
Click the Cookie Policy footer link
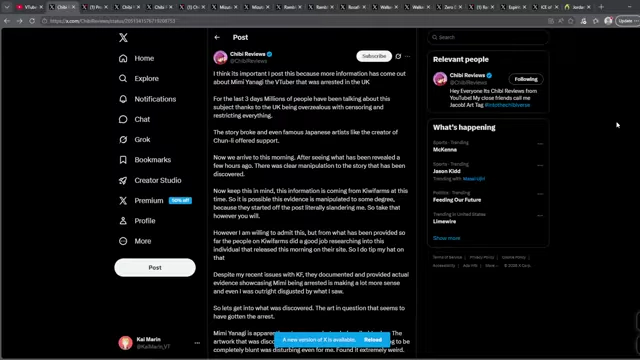pyautogui.click(x=513, y=257)
